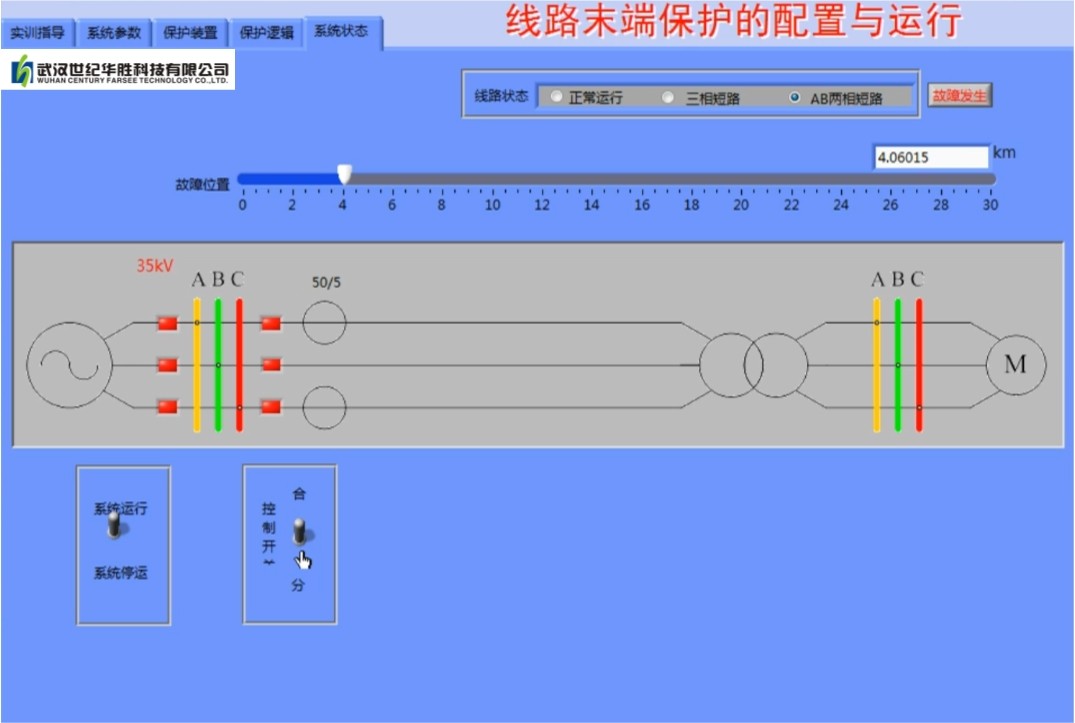Flip the 控制开关 合/分 toggle switch
The height and width of the screenshot is (723, 1075).
pyautogui.click(x=299, y=532)
